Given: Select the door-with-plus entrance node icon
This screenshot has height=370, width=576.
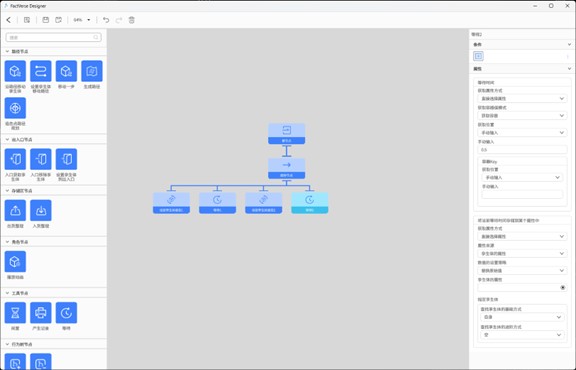Looking at the screenshot, I should (x=15, y=159).
